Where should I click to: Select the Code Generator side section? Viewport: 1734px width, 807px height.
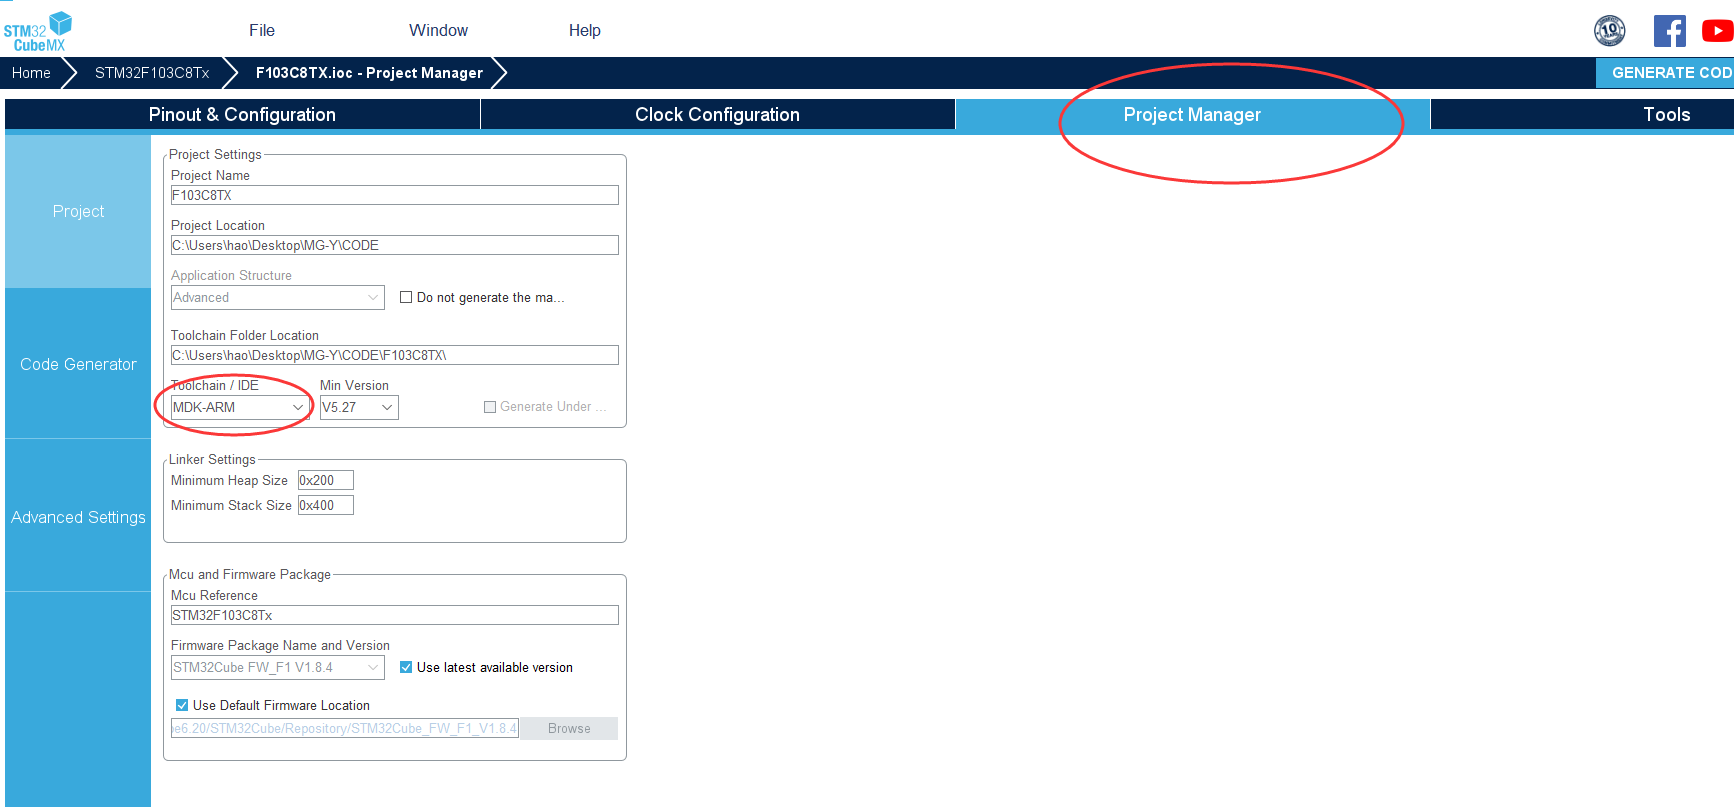pyautogui.click(x=78, y=365)
